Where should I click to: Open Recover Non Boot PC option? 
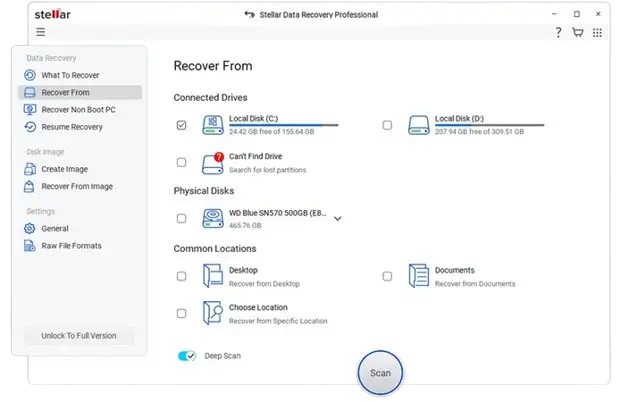[x=80, y=109]
